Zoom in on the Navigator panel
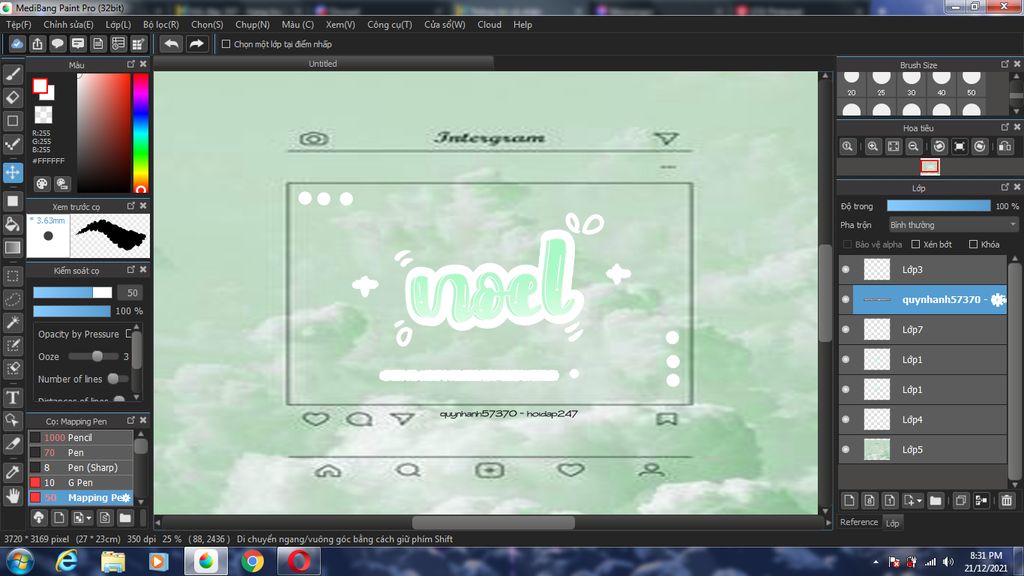The image size is (1024, 576). coord(872,146)
